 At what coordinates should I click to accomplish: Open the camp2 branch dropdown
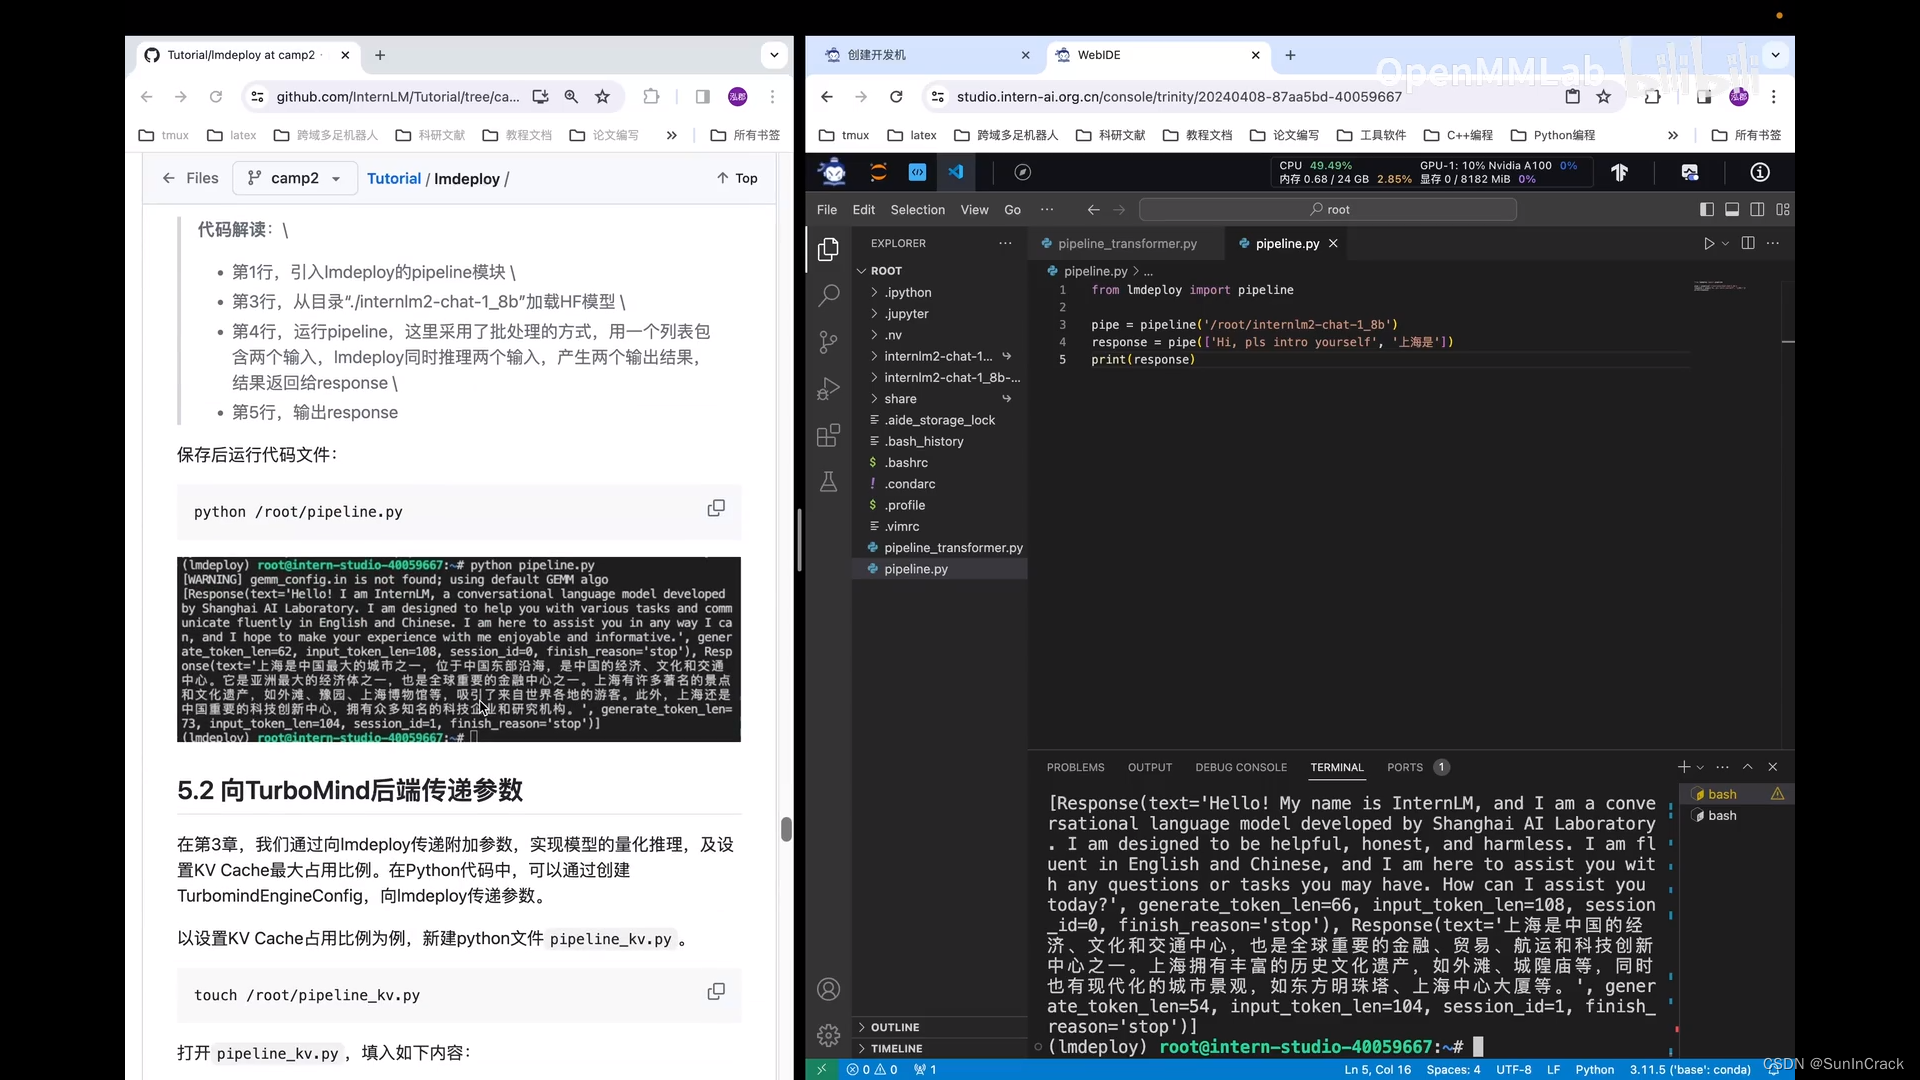pos(294,178)
